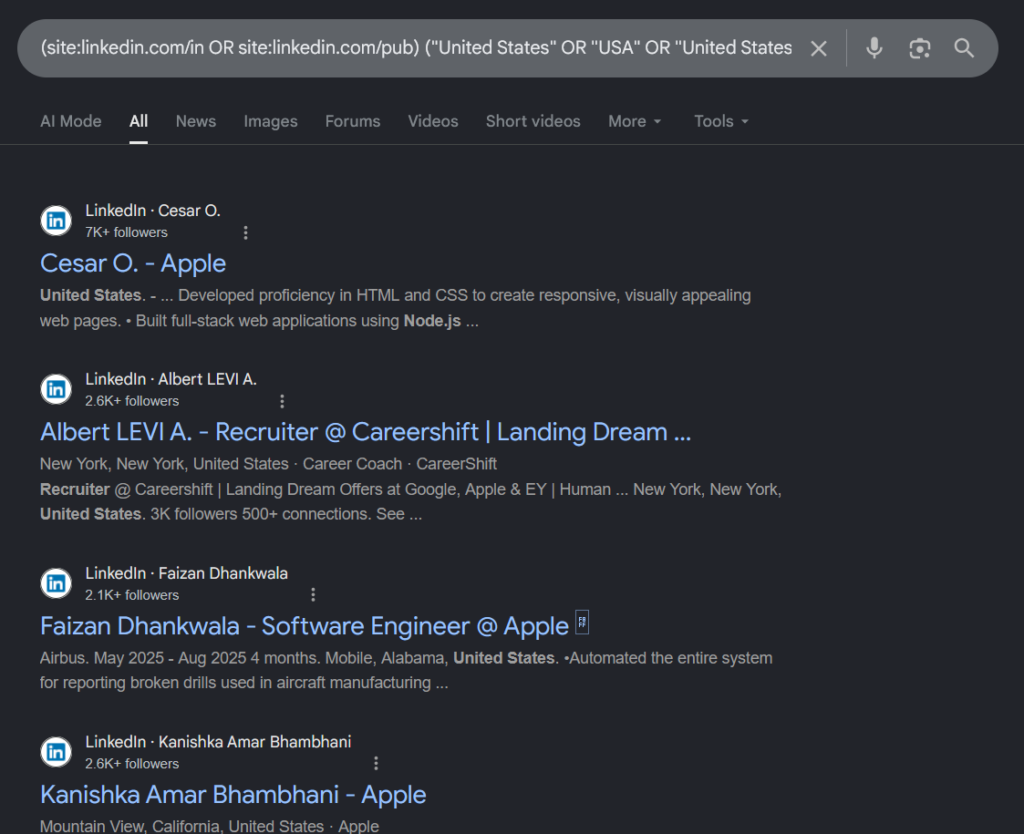This screenshot has width=1024, height=834.
Task: Go to Short videos tab
Action: tap(533, 121)
